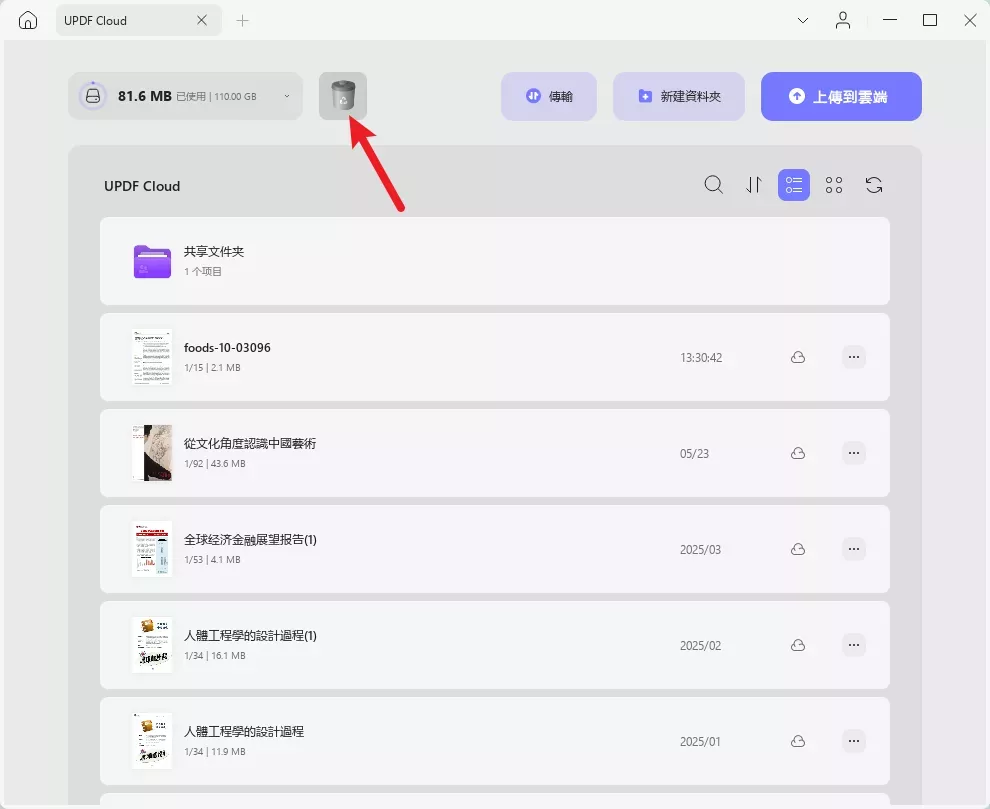Open the 傳輸 transfer list

click(549, 96)
